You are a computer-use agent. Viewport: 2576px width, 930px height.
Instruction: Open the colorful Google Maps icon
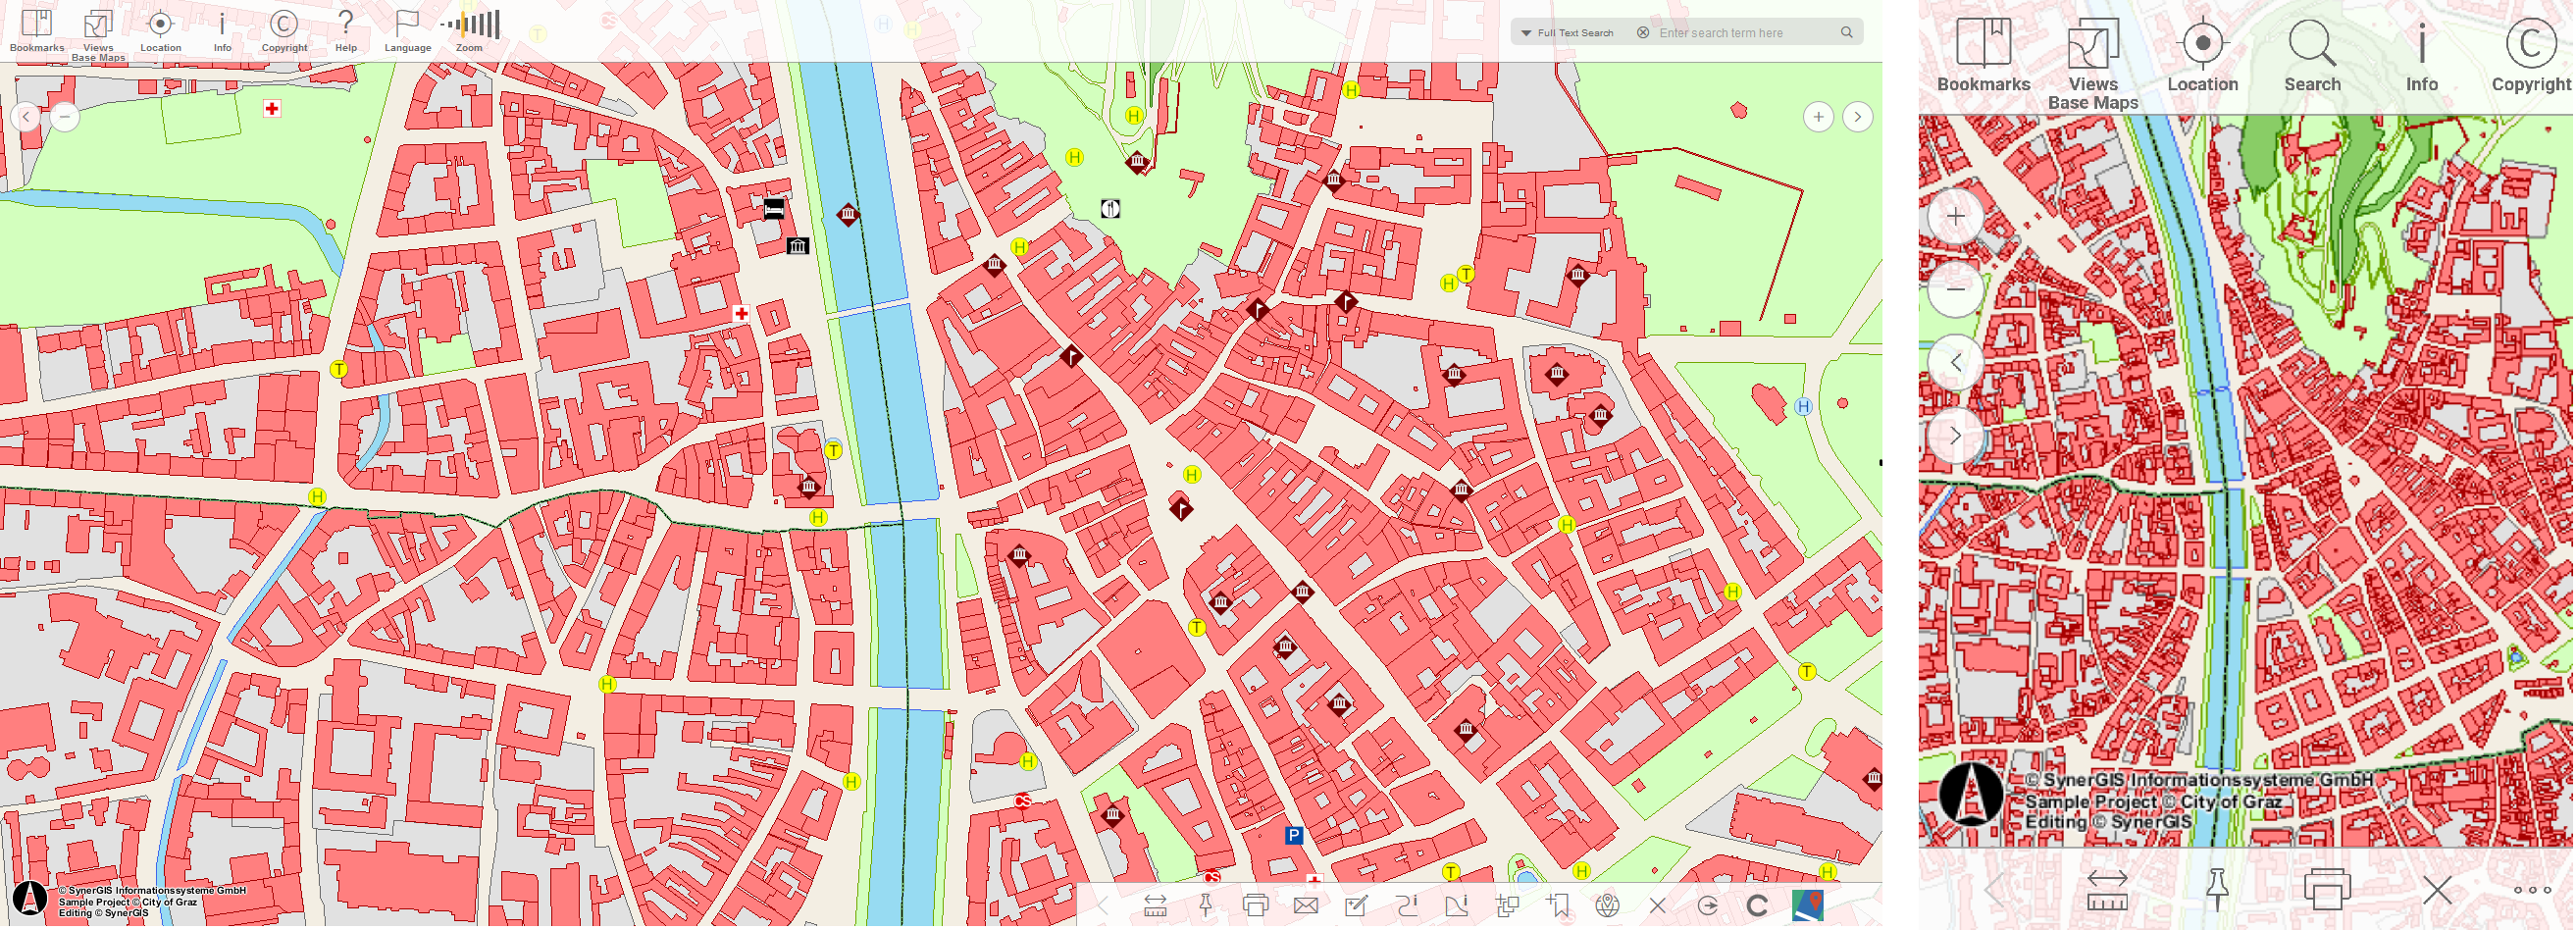[x=1808, y=905]
